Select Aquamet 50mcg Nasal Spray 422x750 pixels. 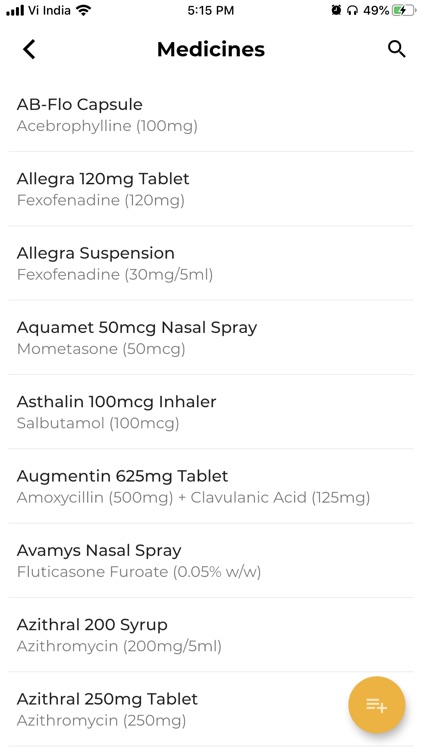pos(211,338)
